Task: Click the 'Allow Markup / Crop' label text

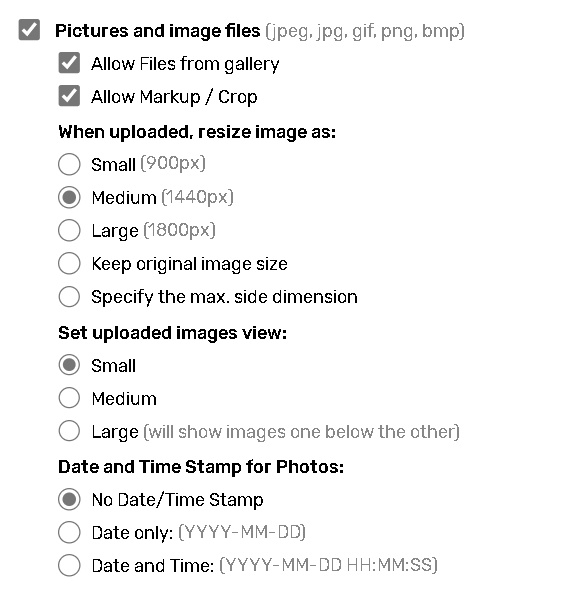Action: (174, 97)
